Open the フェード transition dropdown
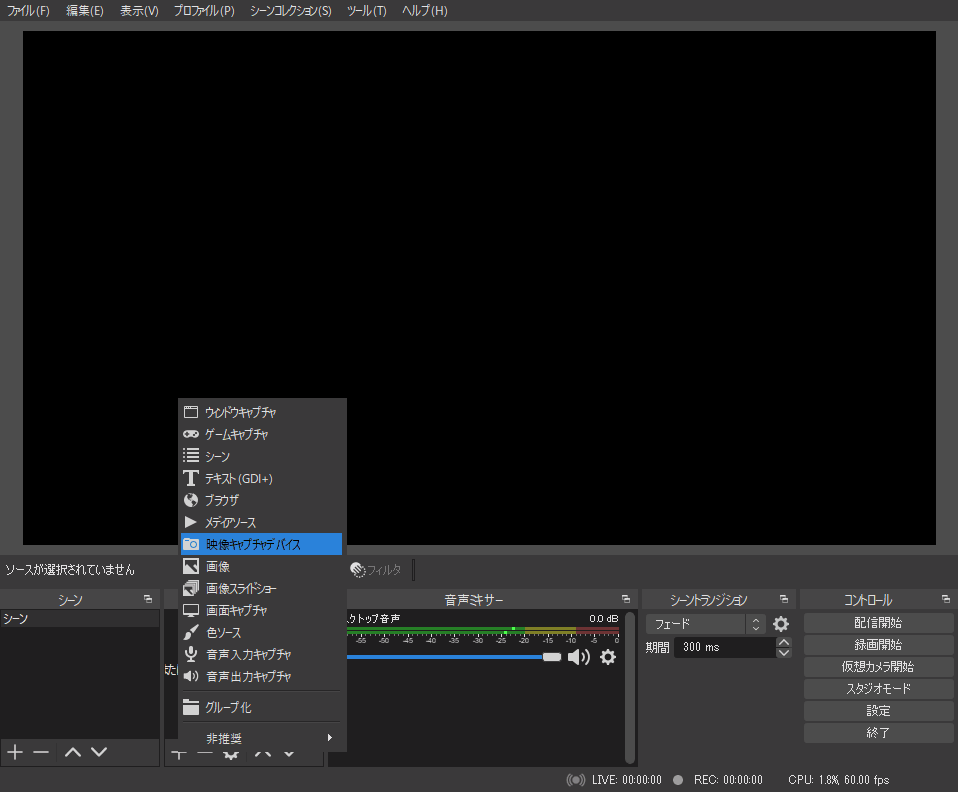Viewport: 958px width, 792px height. click(706, 624)
